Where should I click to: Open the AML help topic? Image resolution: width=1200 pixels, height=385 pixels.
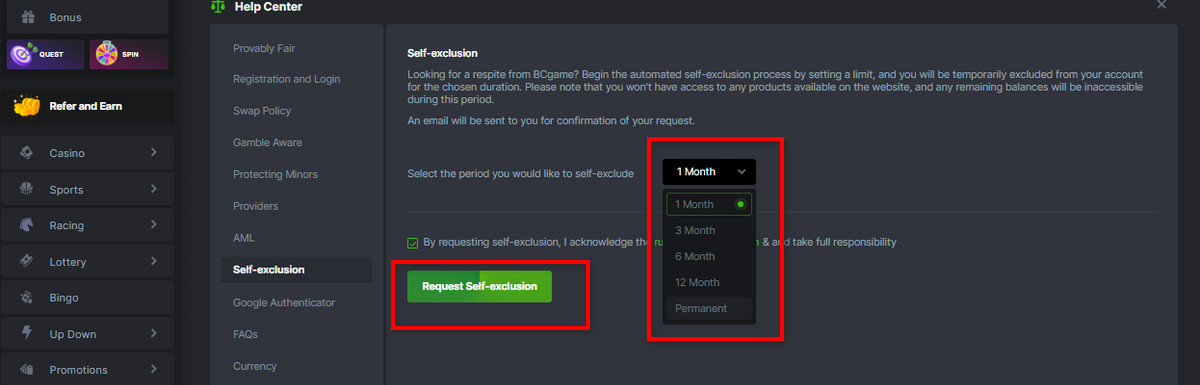coord(245,238)
